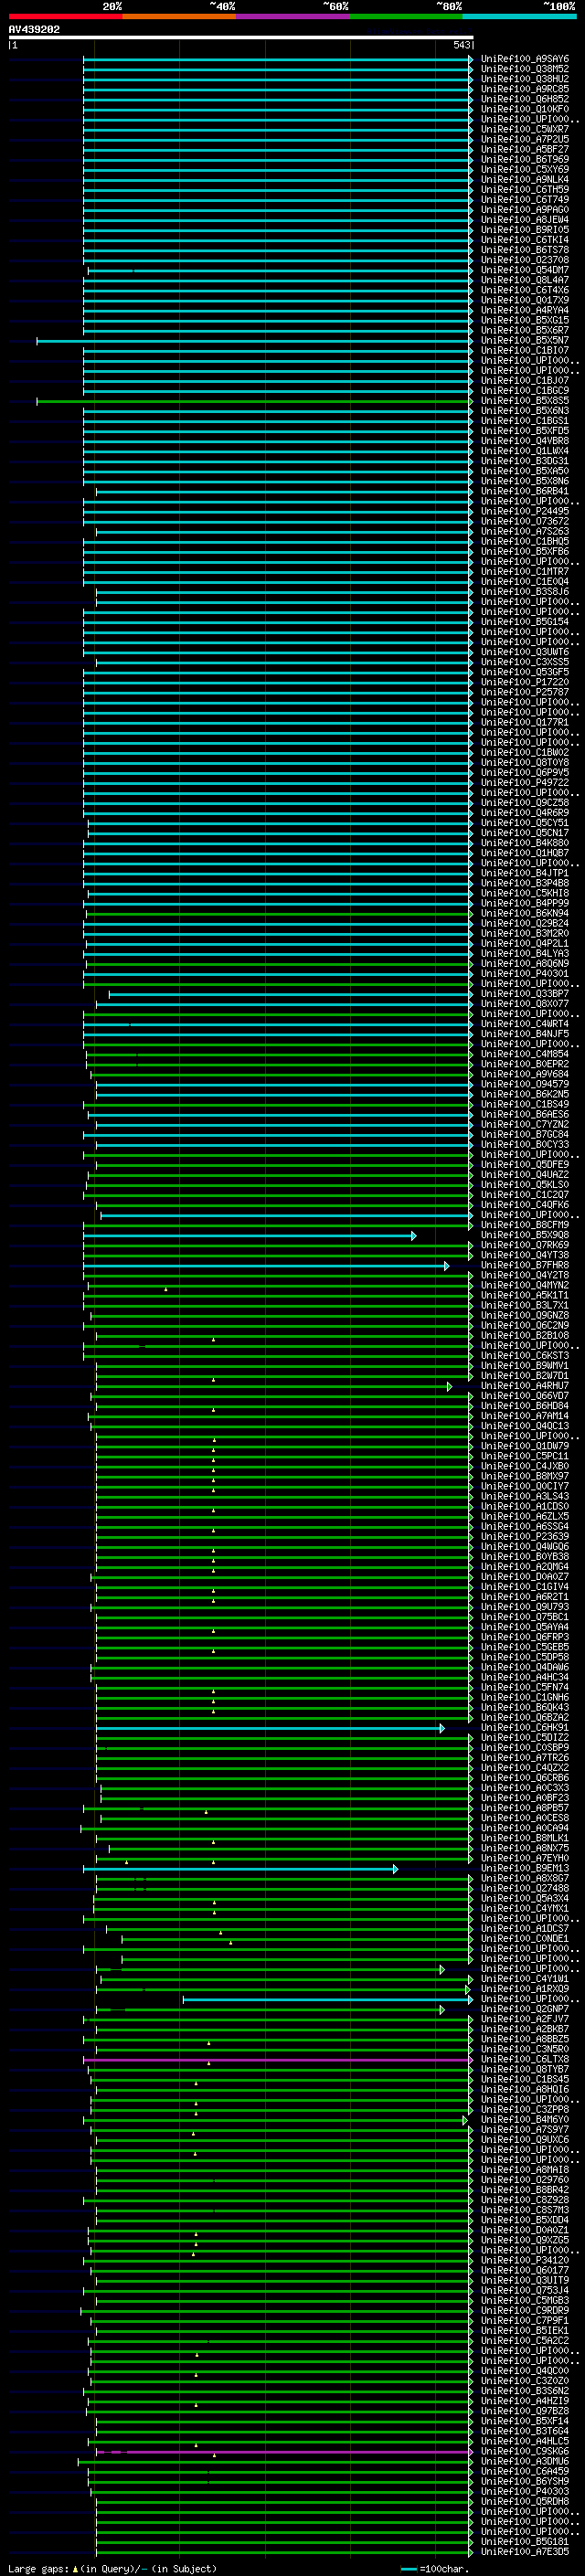The height and width of the screenshot is (2576, 585).
Task: Open the UniRef100_P25787 hit
Action: [x=525, y=692]
